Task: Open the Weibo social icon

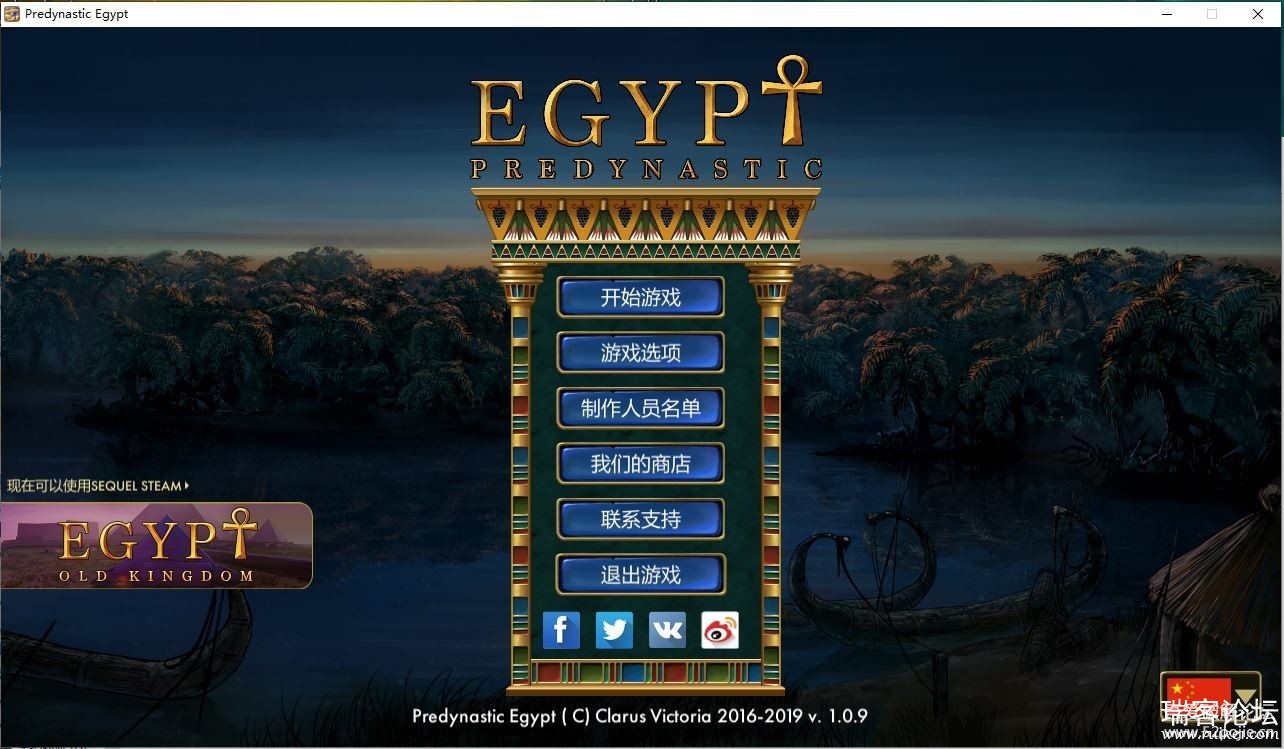Action: (720, 630)
